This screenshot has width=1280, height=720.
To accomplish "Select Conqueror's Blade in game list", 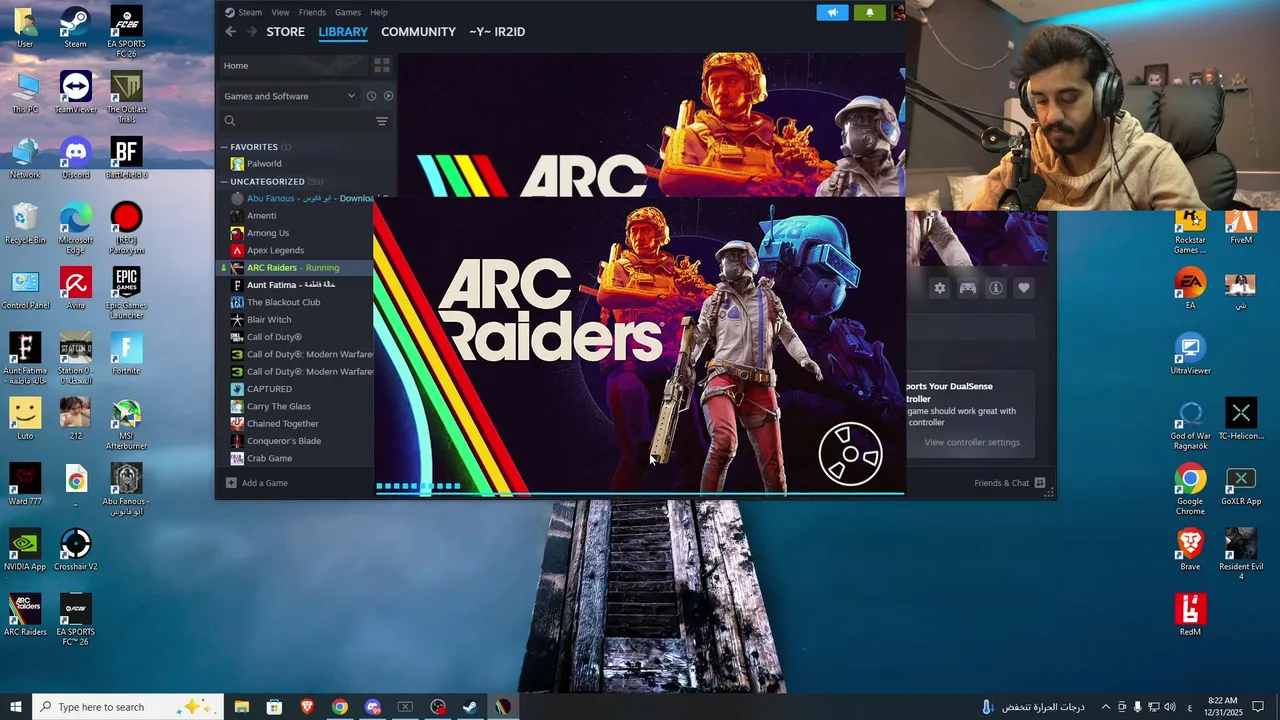I will (283, 441).
